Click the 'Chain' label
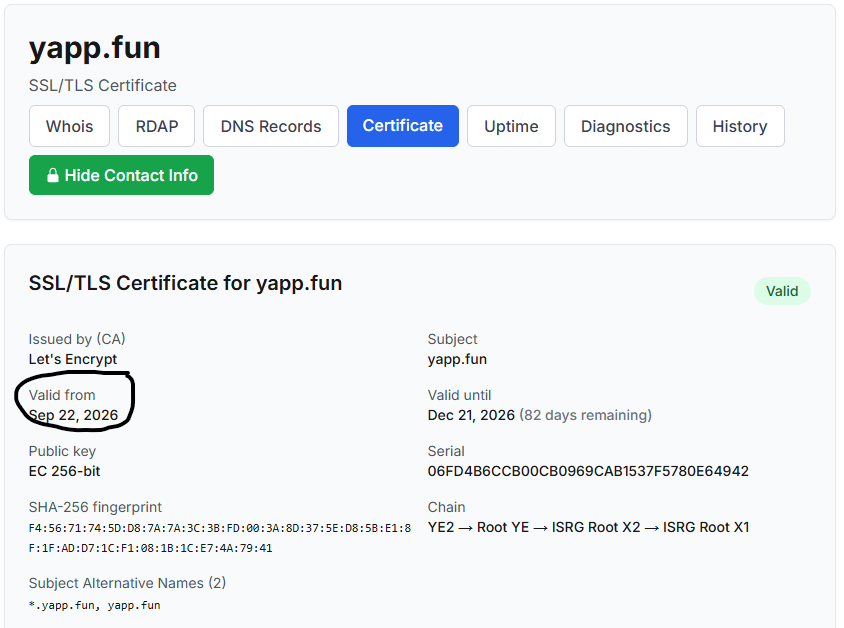 pos(446,507)
